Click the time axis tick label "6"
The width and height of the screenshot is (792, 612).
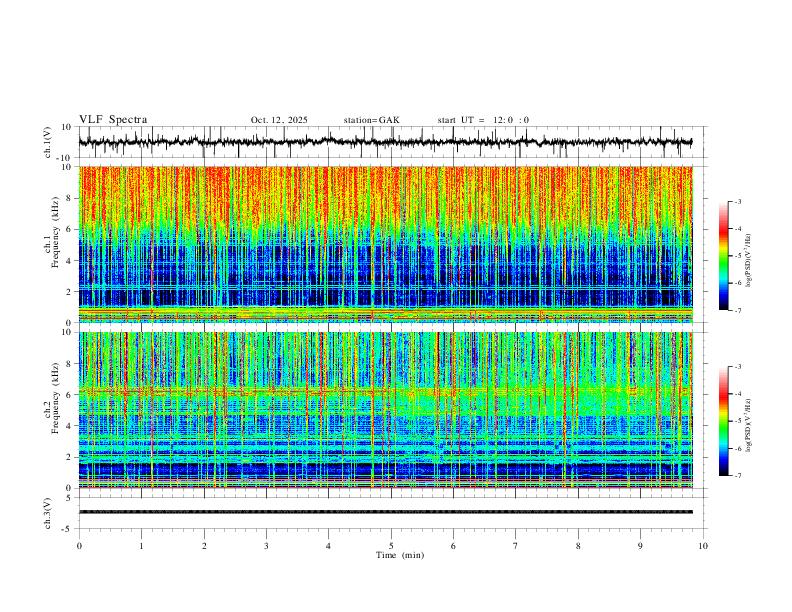453,546
